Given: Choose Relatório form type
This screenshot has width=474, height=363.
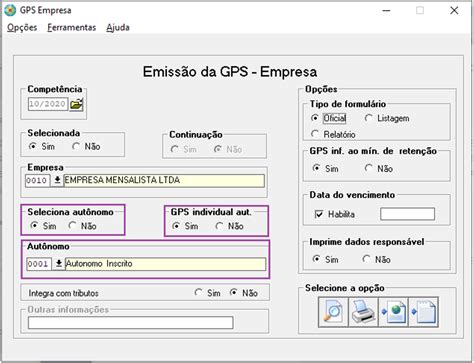Looking at the screenshot, I should coord(333,134).
